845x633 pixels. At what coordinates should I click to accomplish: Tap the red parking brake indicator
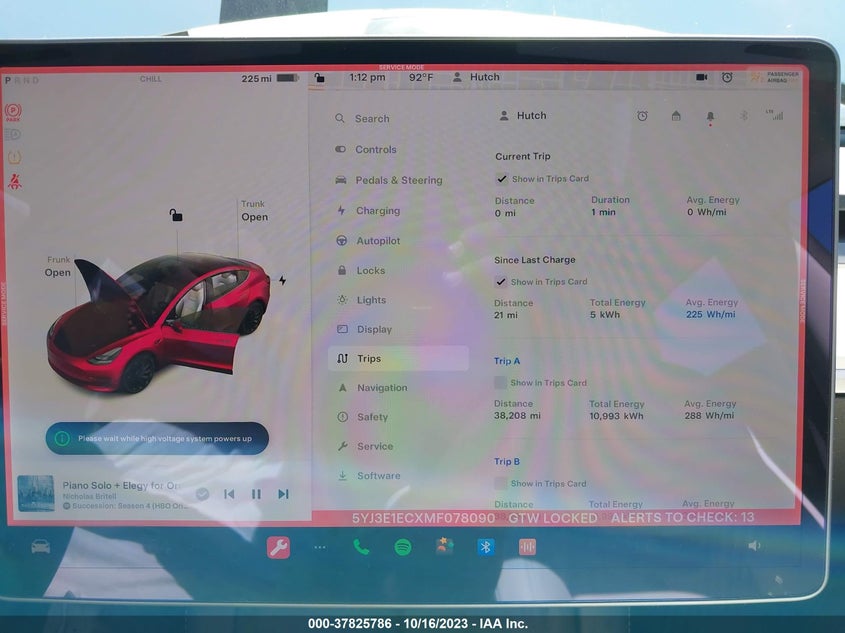click(x=13, y=112)
